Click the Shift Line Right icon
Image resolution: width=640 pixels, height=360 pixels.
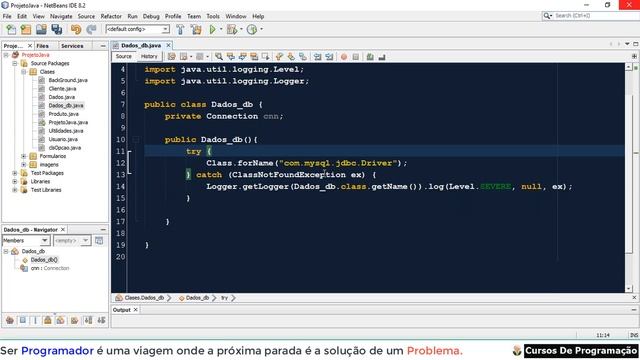click(329, 57)
